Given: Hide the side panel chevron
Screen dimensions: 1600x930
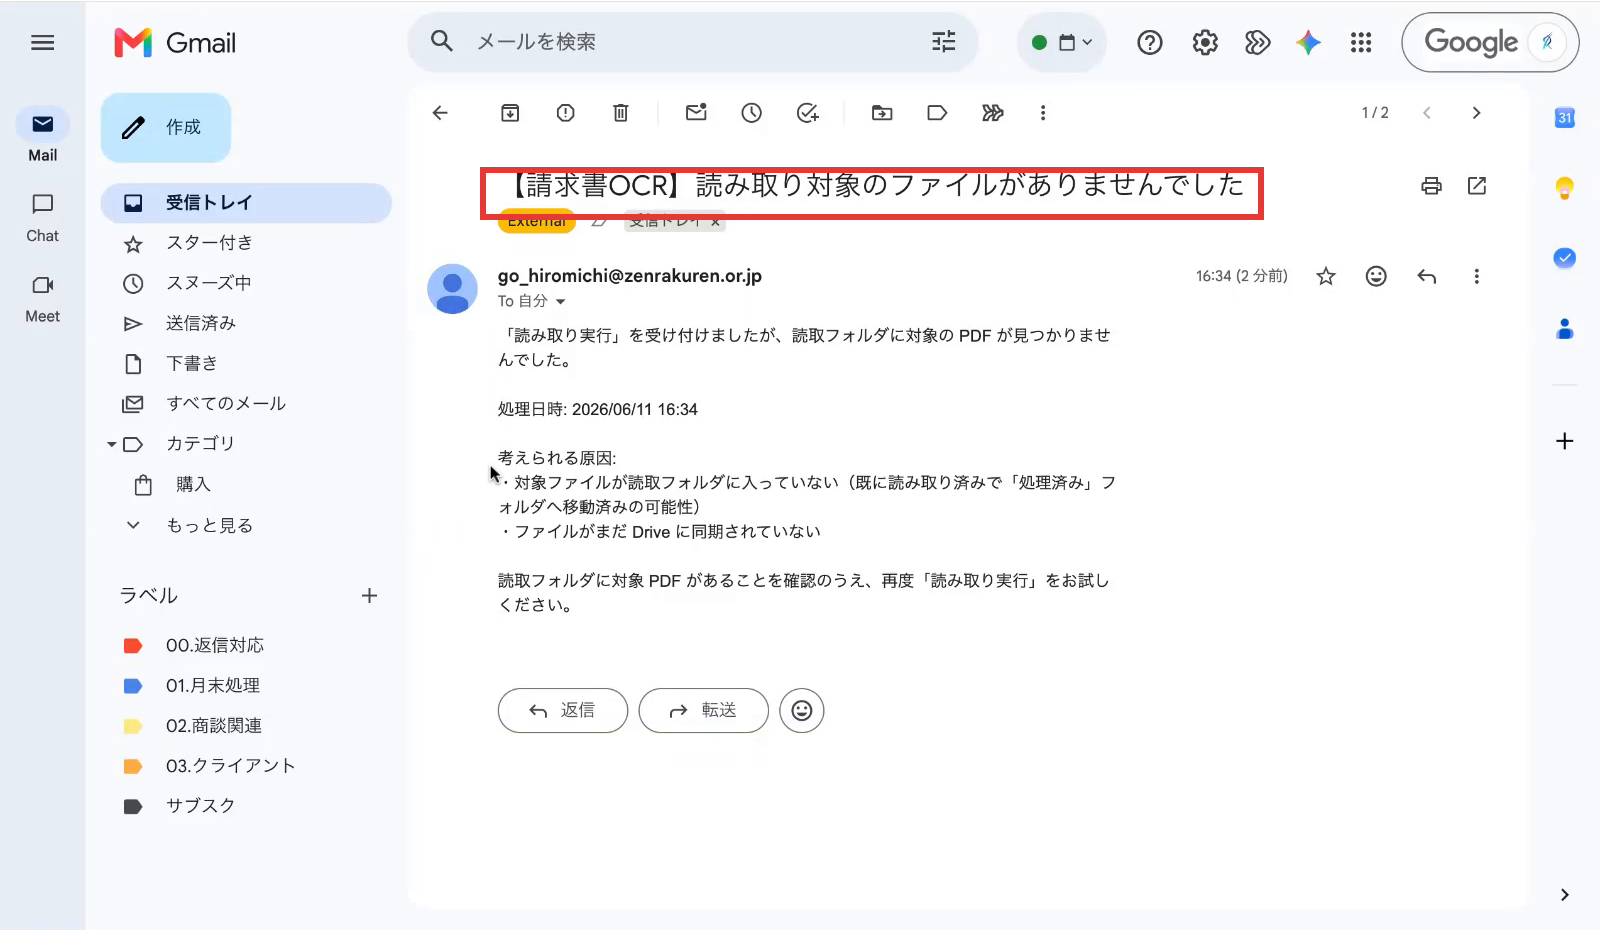Looking at the screenshot, I should click(x=1565, y=895).
